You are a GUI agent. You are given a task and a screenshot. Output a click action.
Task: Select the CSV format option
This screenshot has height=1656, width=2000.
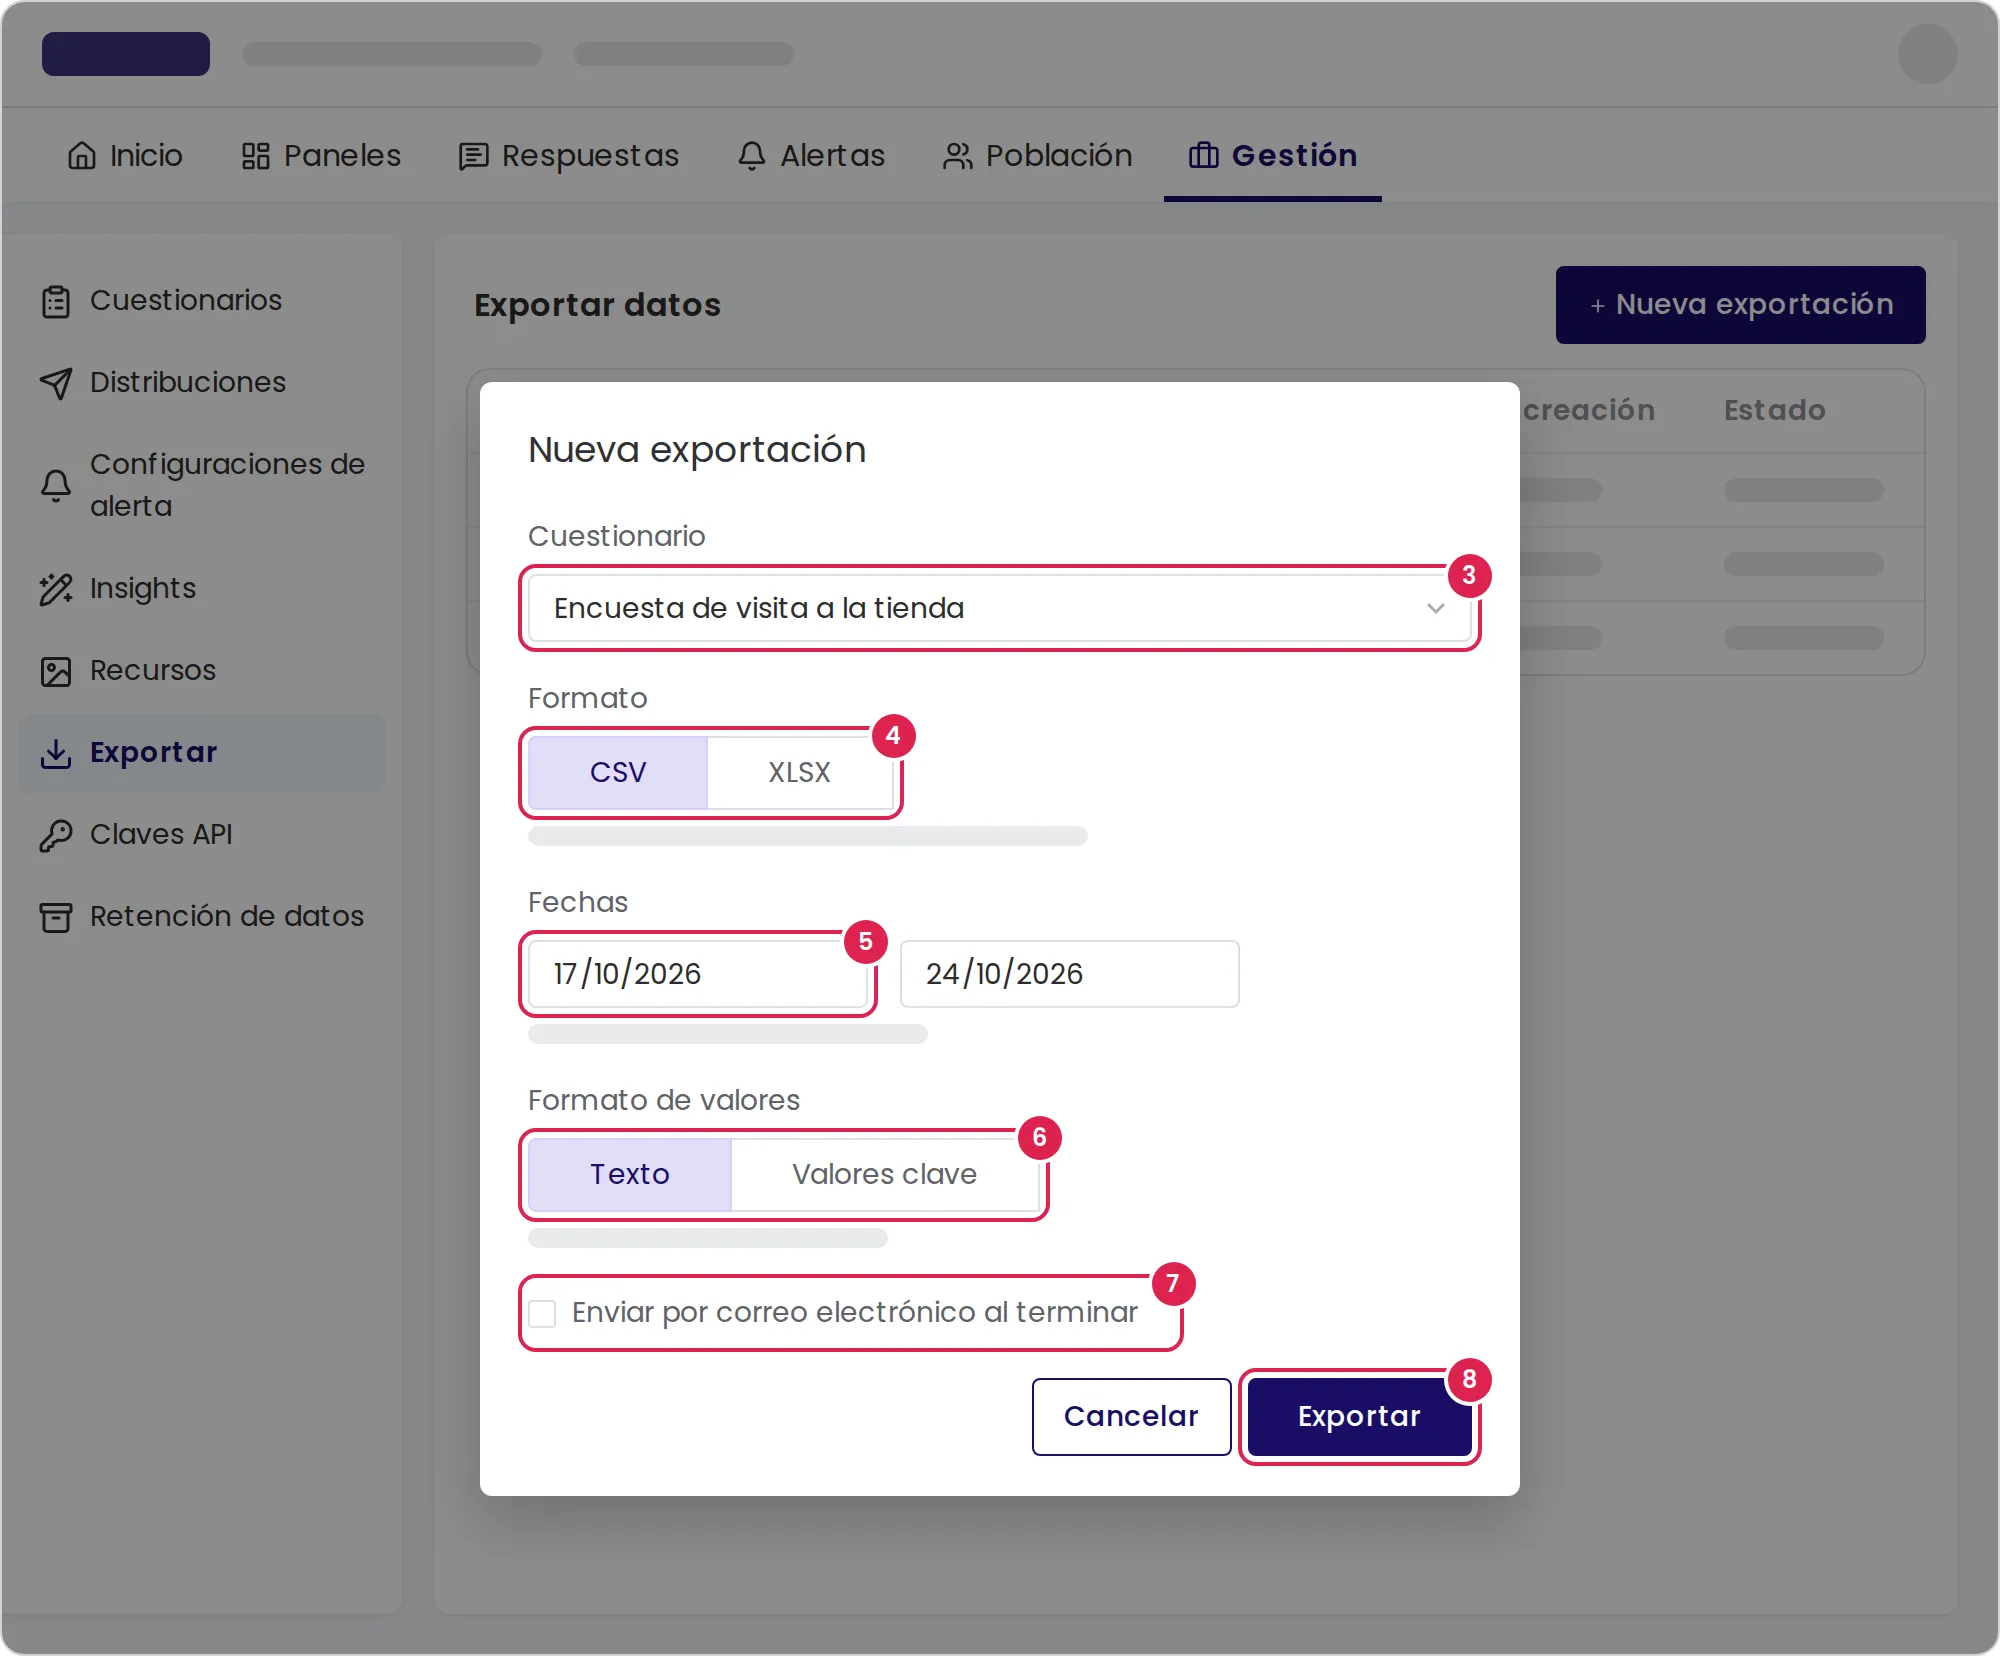click(618, 772)
